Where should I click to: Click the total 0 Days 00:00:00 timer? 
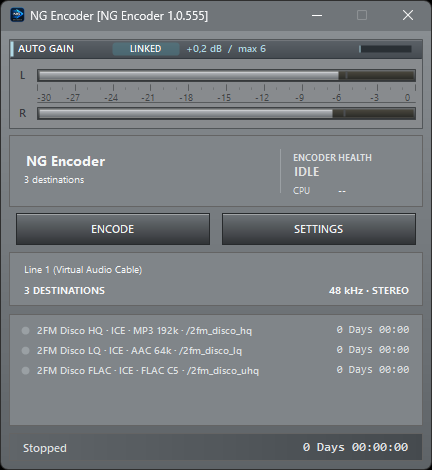pyautogui.click(x=355, y=447)
